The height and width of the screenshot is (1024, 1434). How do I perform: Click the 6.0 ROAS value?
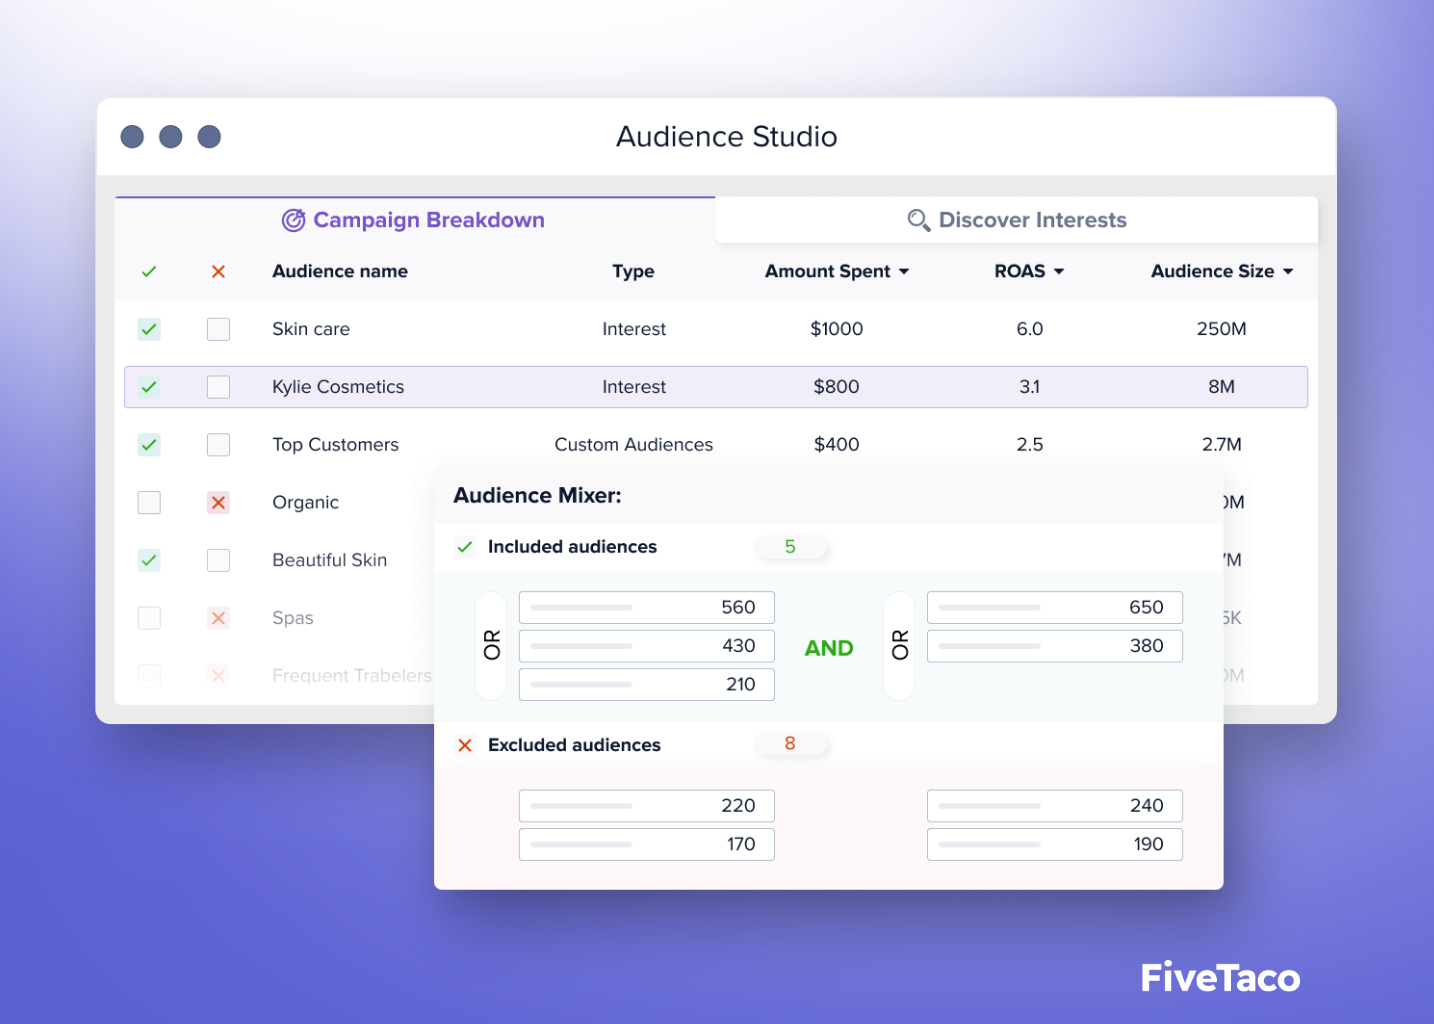[1030, 329]
